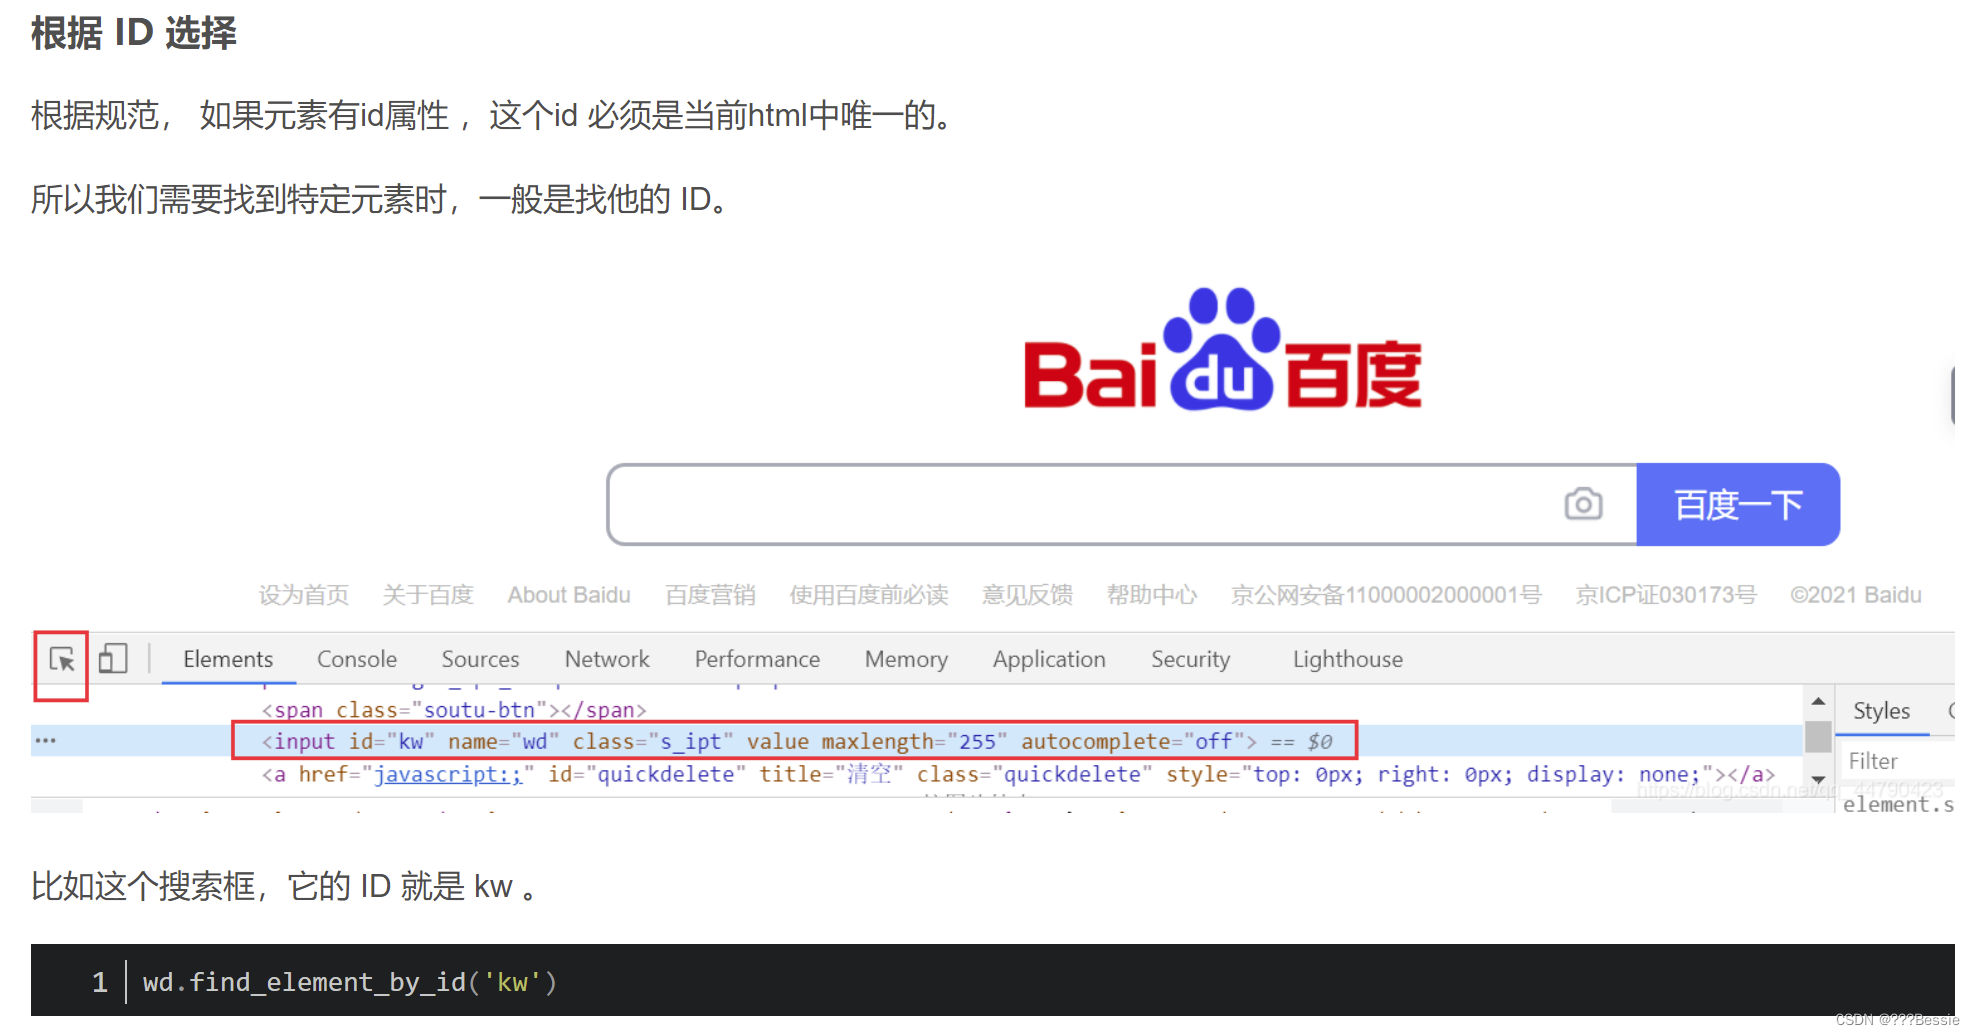Click the Baidu logo
Image resolution: width=1975 pixels, height=1035 pixels.
[1222, 350]
